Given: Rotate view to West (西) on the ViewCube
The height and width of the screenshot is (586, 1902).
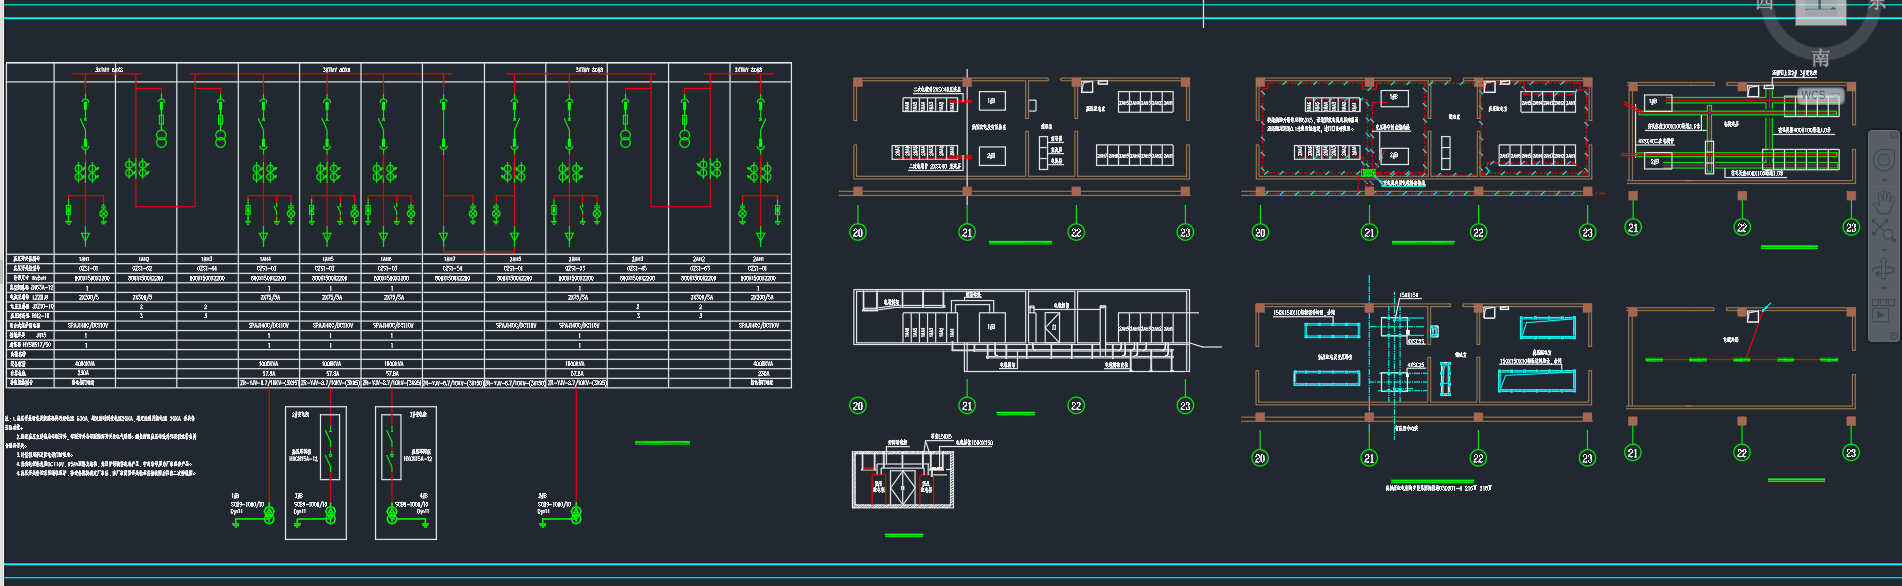Looking at the screenshot, I should coord(1765,6).
